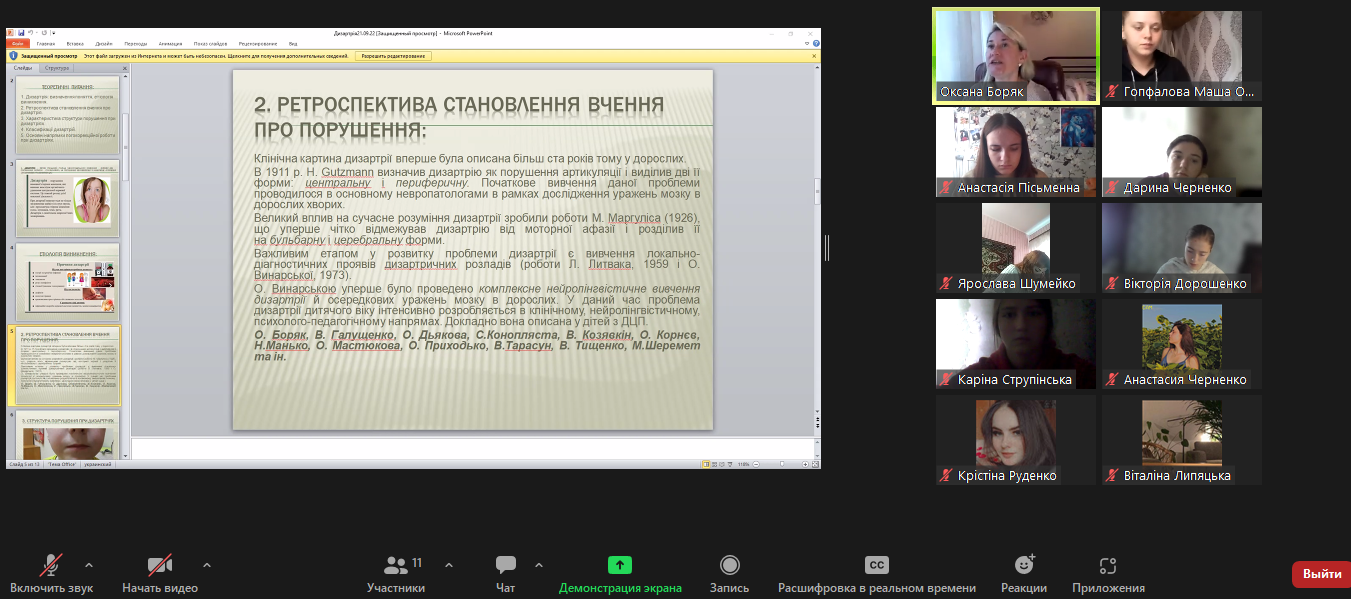Click Разрешить редактирование button
The width and height of the screenshot is (1351, 599).
(x=392, y=56)
